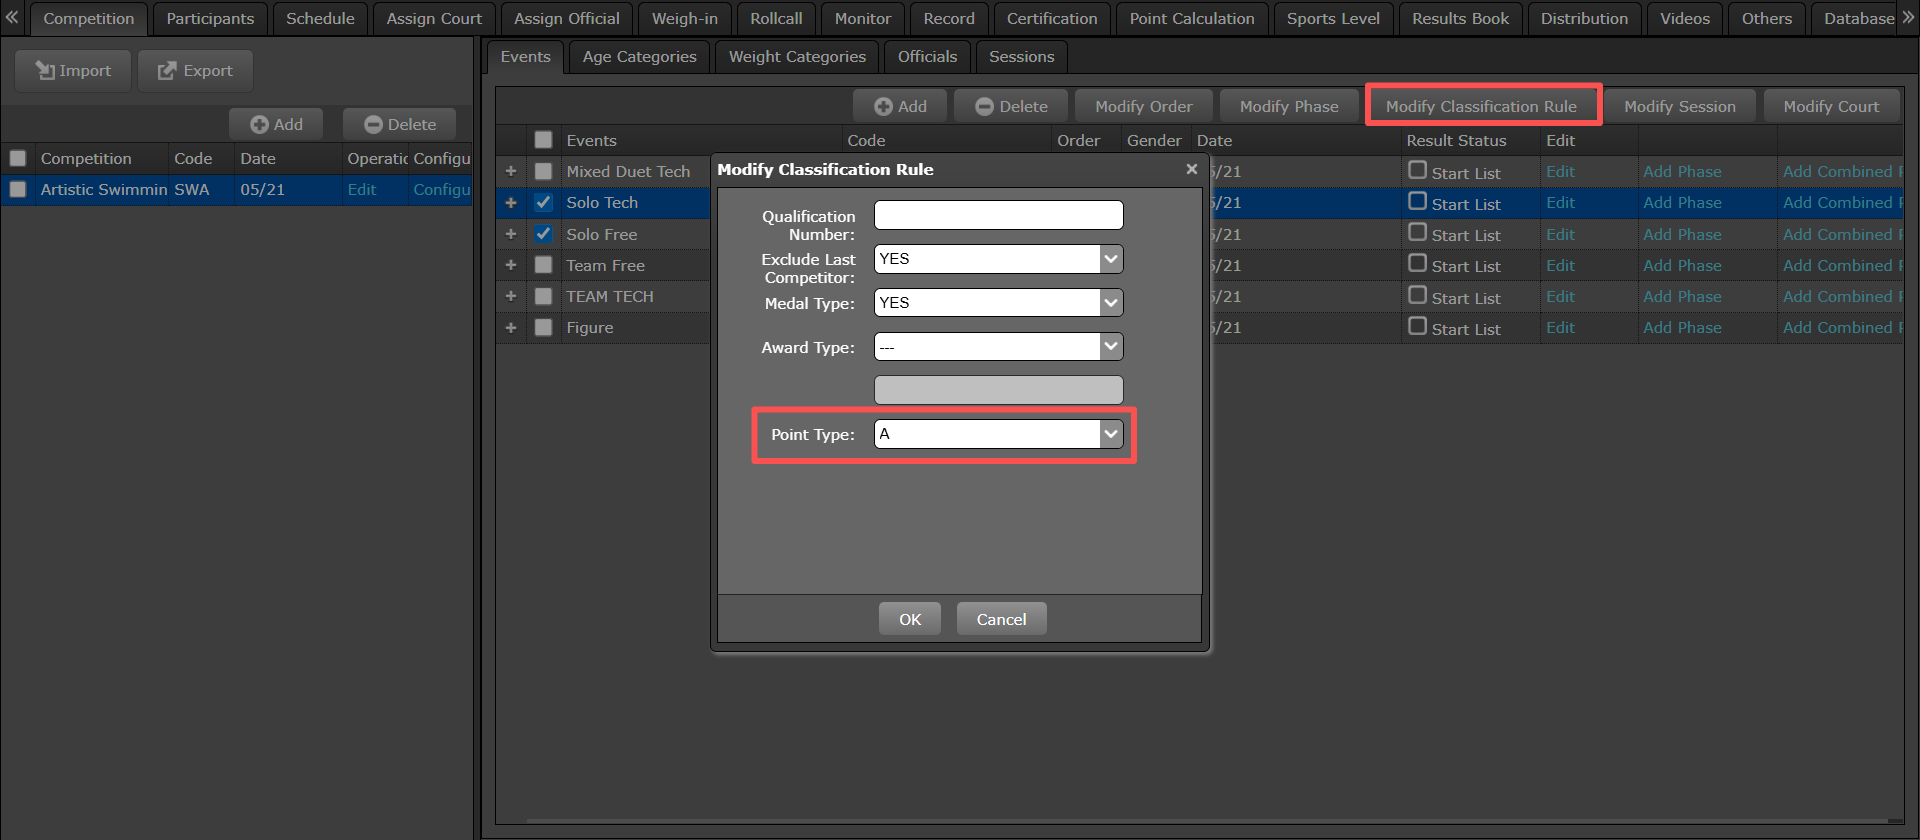This screenshot has height=840, width=1920.
Task: Click Add Combined link for Mixed Duet Tech
Action: click(x=1842, y=171)
